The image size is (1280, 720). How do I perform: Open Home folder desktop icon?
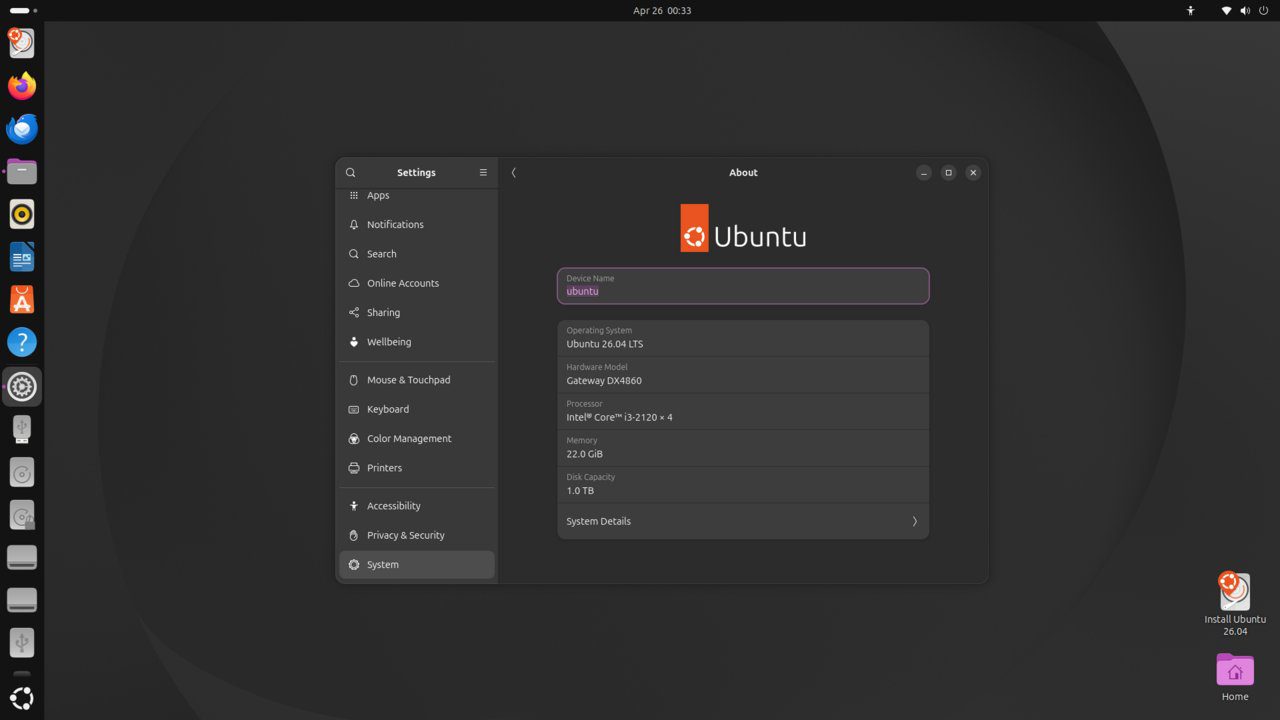[x=1235, y=677]
